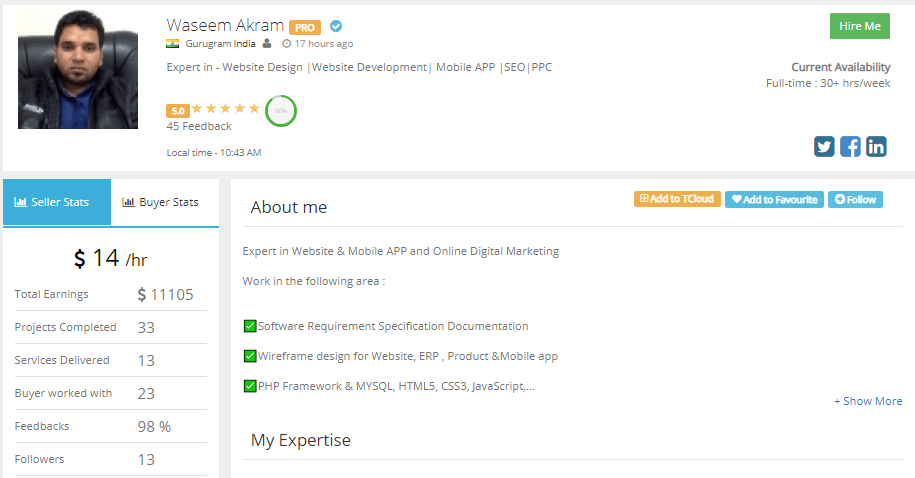Click the Hire Me button
Screen dimensions: 915x478
859,26
